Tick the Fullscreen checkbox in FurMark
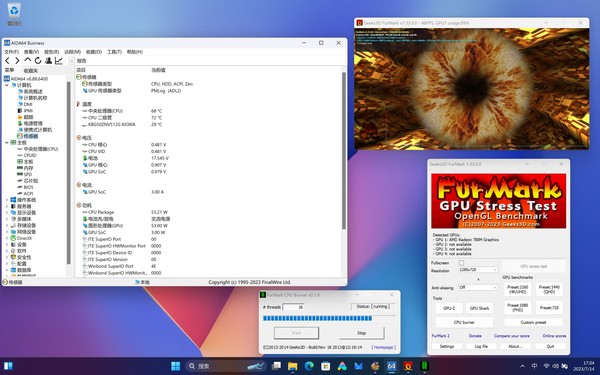Viewport: 600px width, 375px height. point(461,263)
